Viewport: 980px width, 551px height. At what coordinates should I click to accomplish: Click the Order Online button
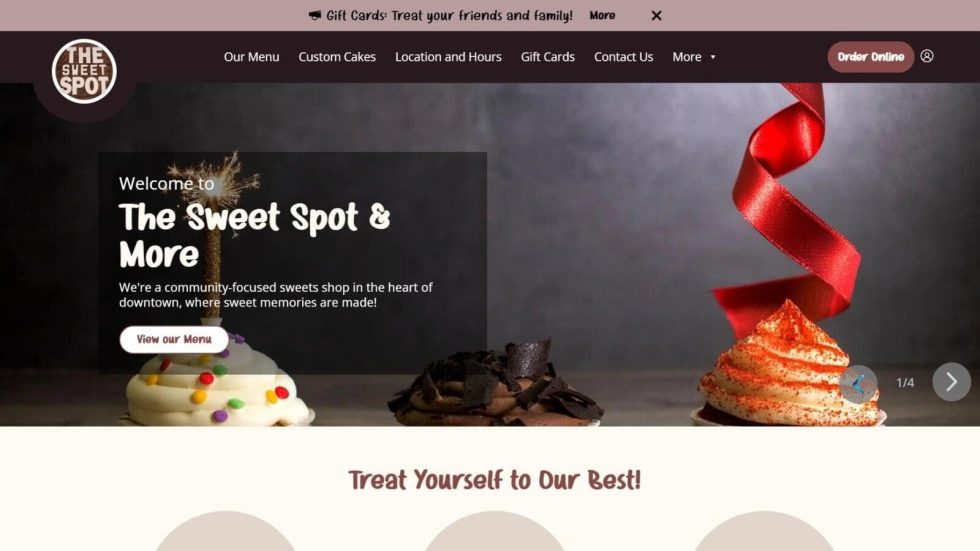871,57
